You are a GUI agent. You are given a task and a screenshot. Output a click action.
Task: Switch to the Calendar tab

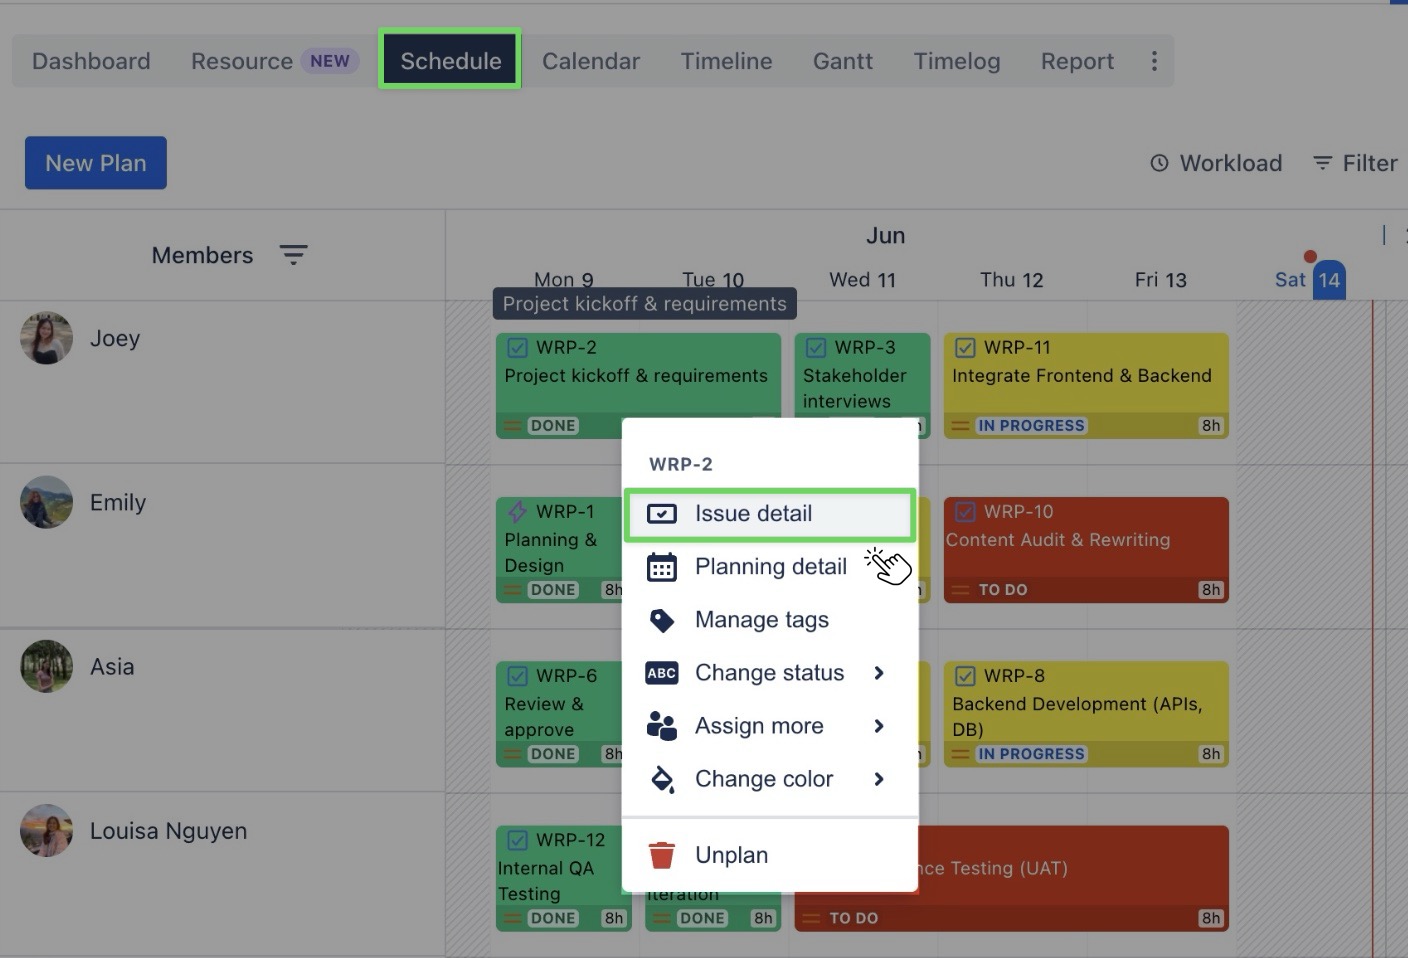pos(590,61)
